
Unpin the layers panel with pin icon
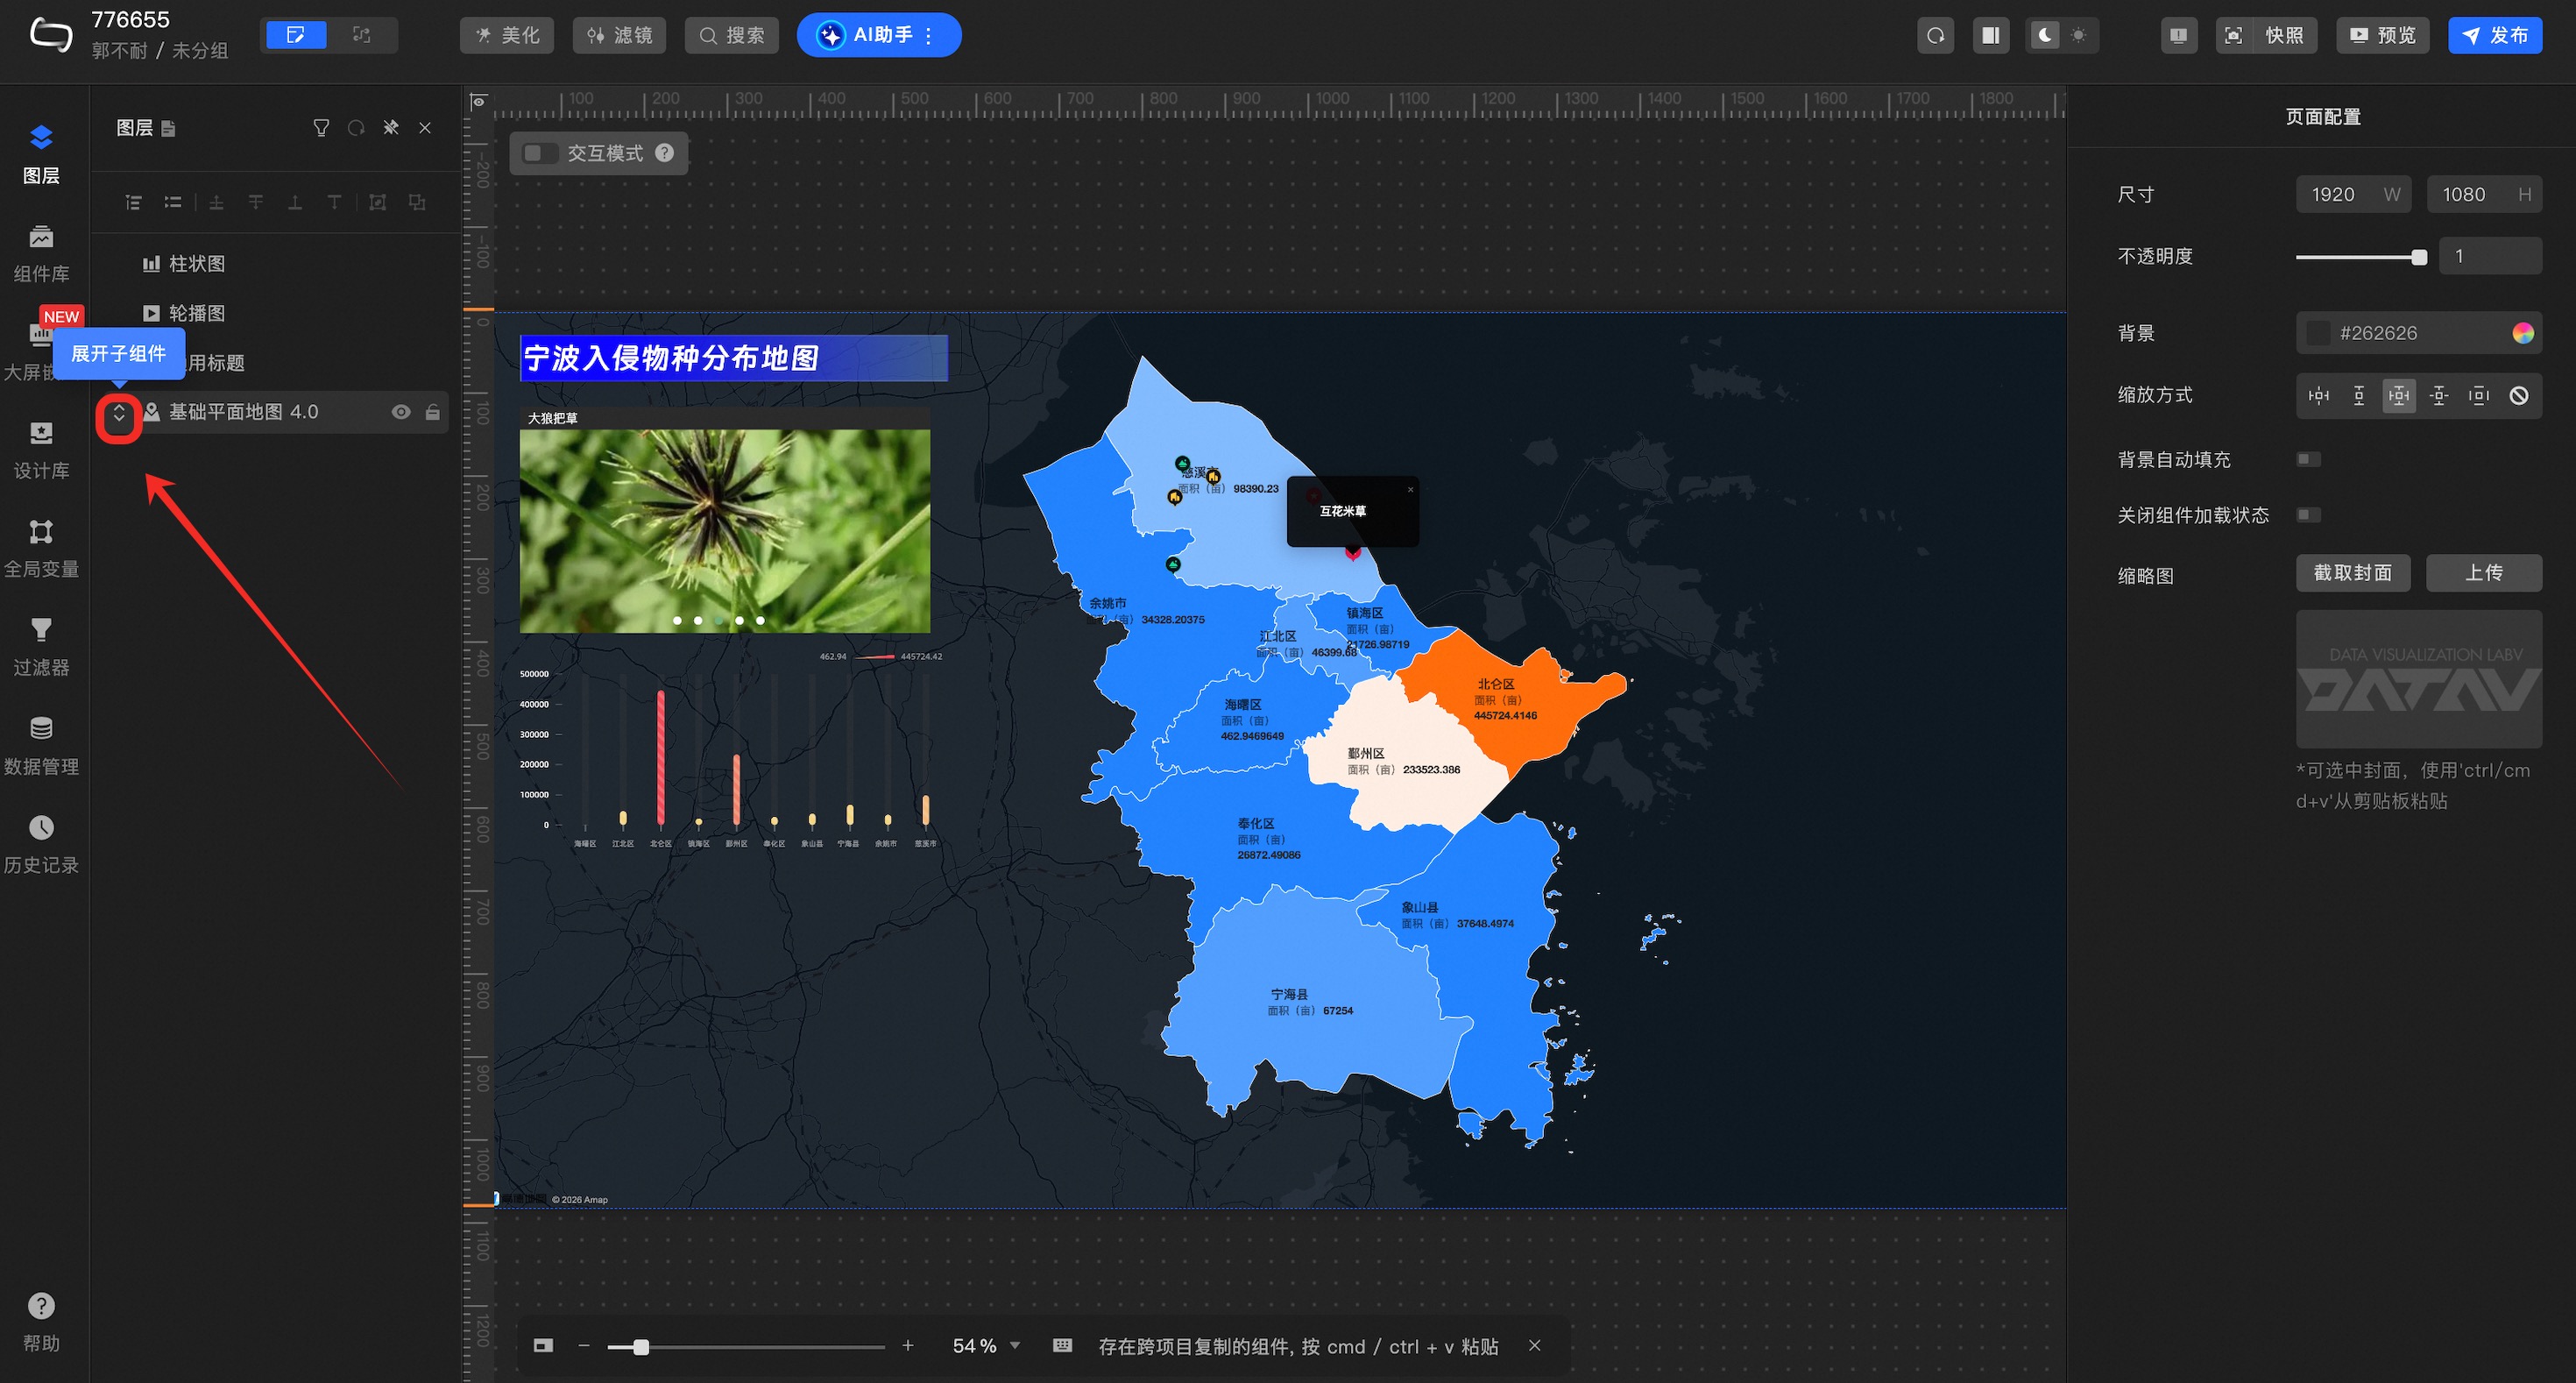(x=391, y=128)
